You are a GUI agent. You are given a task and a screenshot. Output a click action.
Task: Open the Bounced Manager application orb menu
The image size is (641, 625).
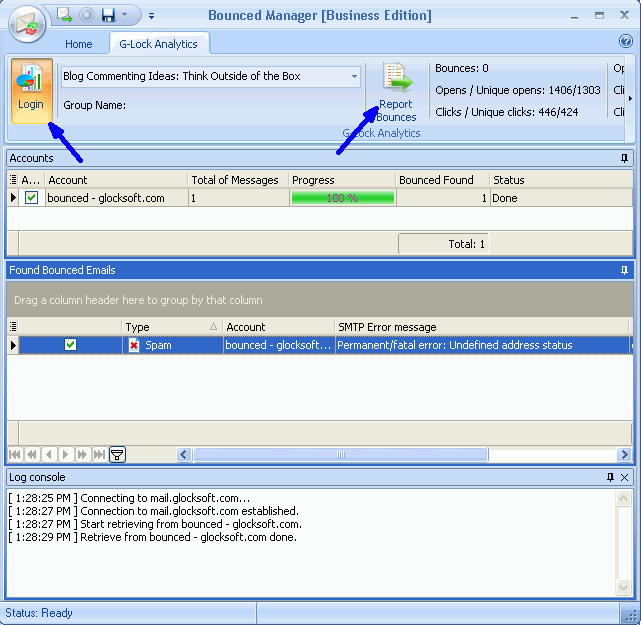[x=27, y=23]
